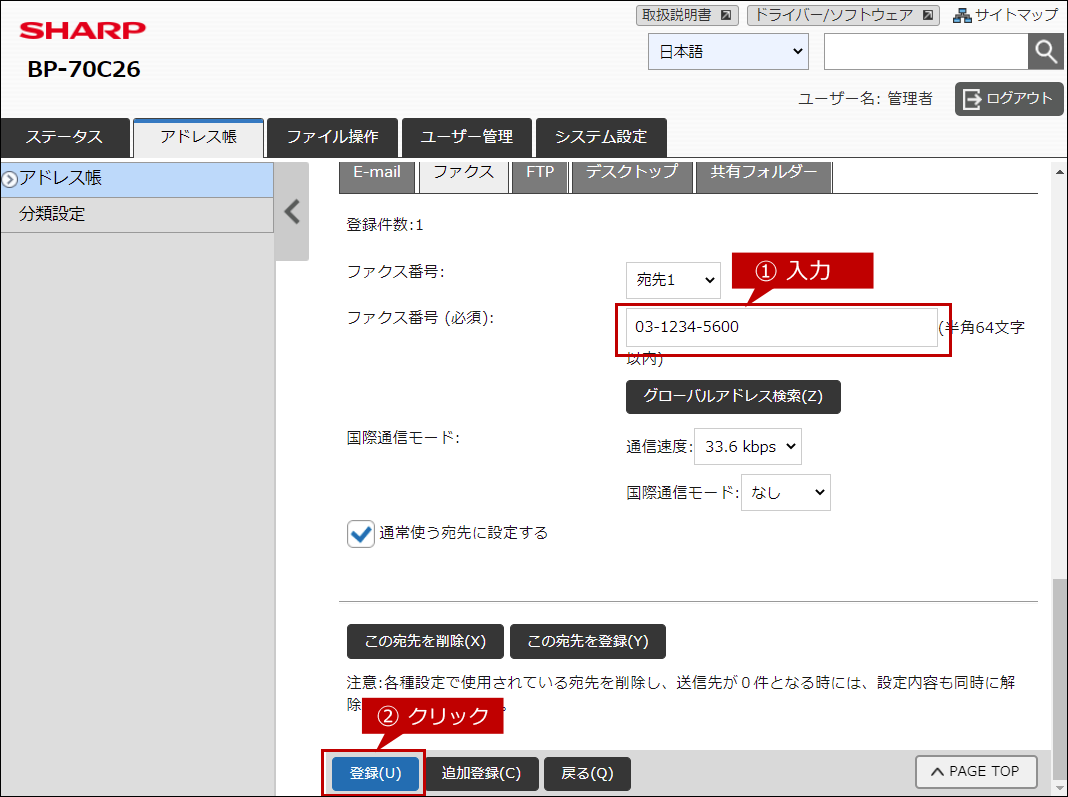1068x797 pixels.
Task: Click the sitemap icon
Action: coord(962,15)
